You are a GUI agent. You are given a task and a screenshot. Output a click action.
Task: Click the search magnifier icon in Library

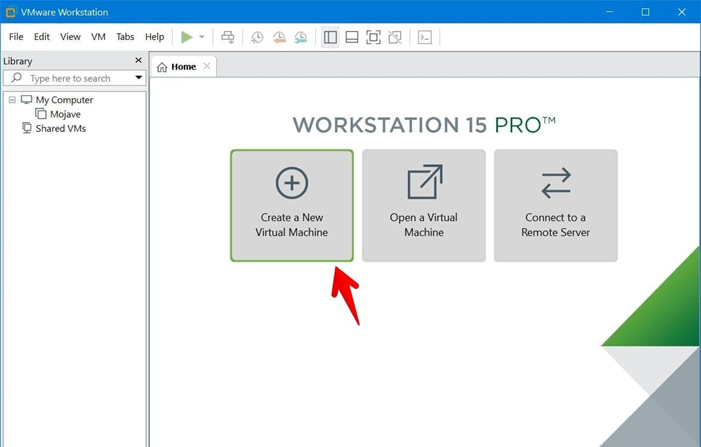pyautogui.click(x=17, y=78)
